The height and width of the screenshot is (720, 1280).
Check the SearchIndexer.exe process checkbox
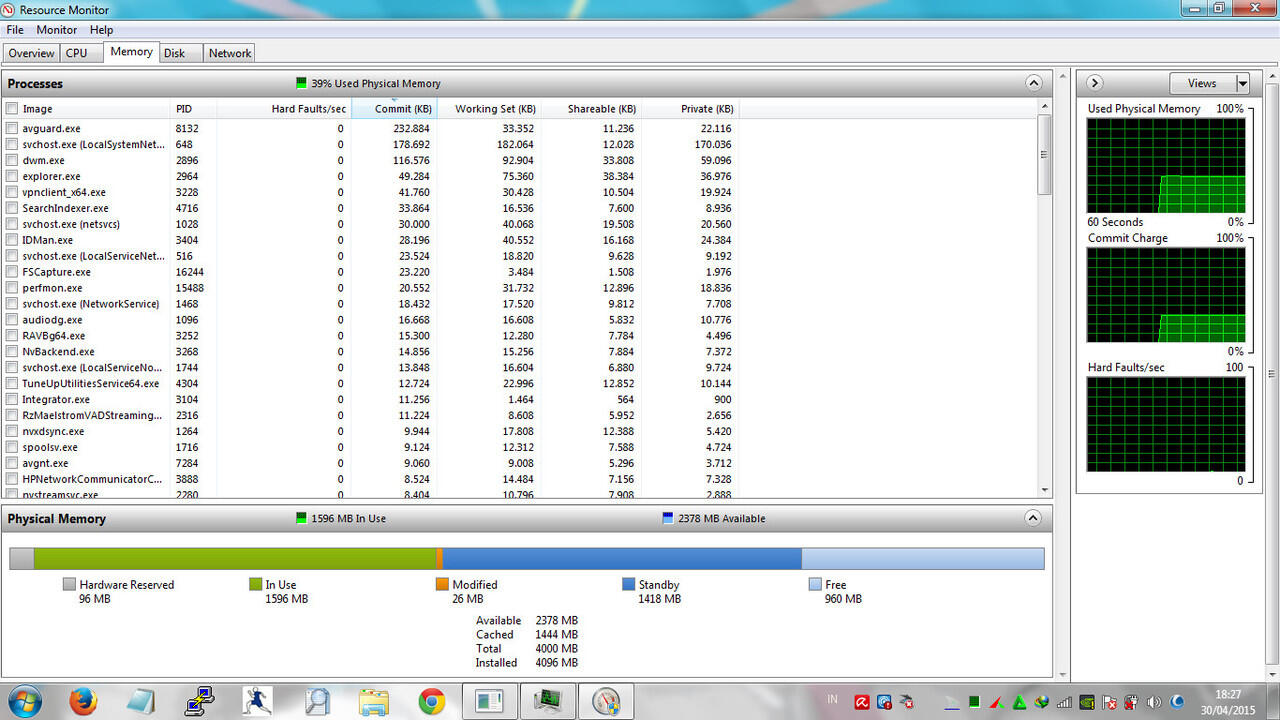tap(12, 209)
